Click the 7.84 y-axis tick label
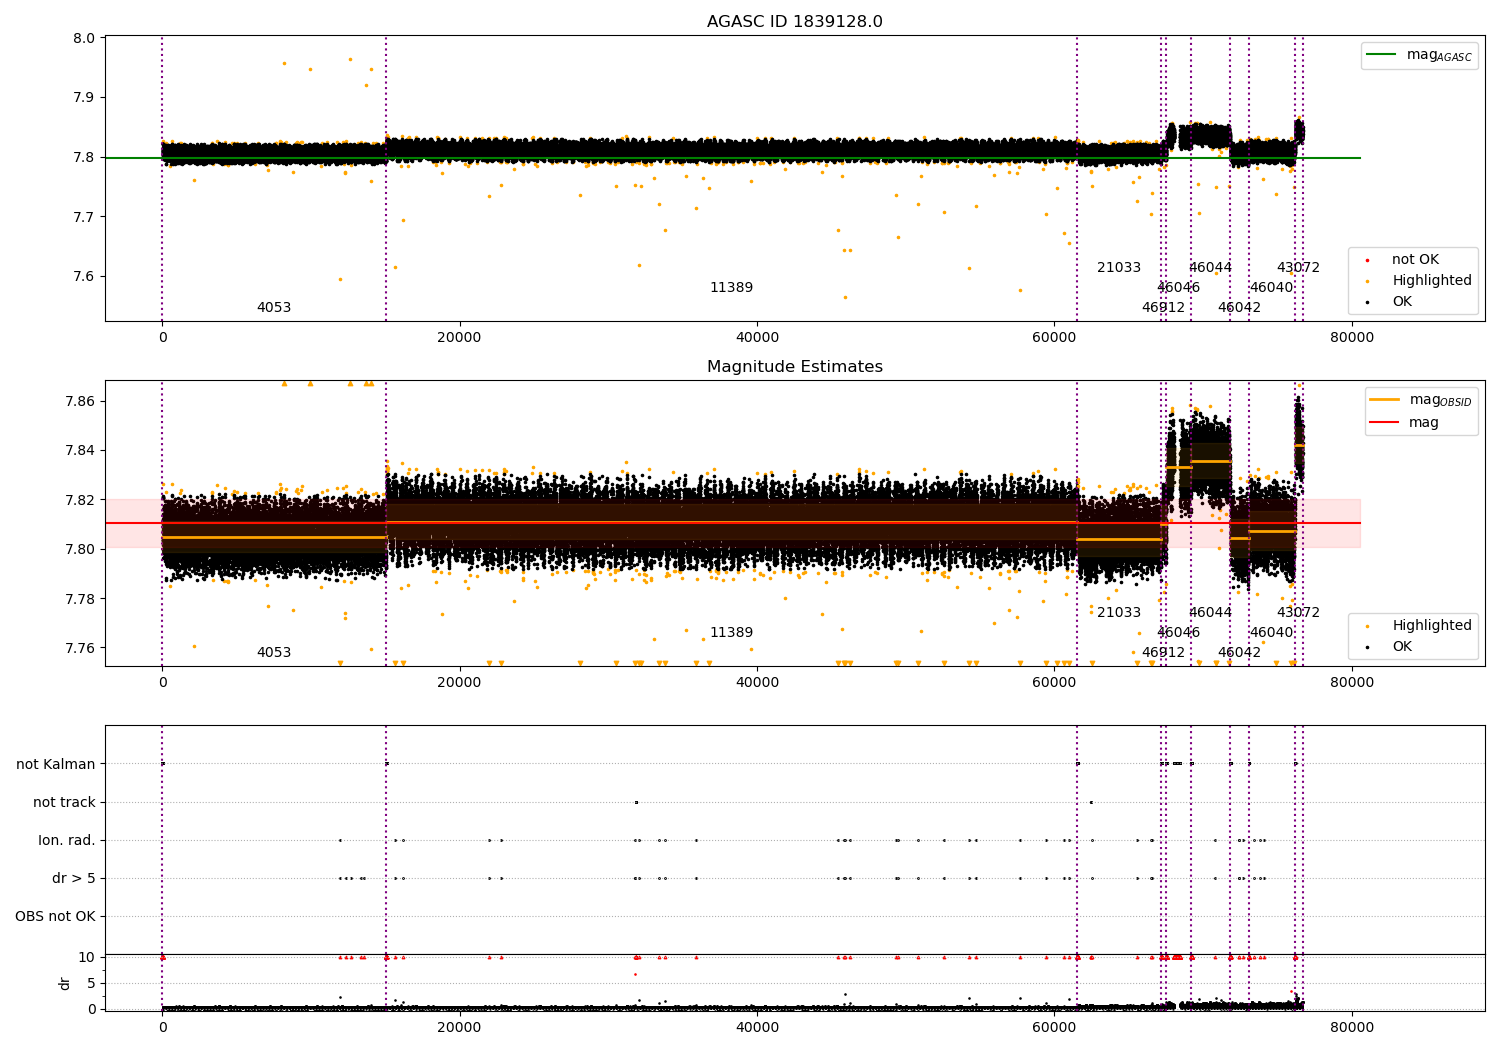 tap(81, 450)
